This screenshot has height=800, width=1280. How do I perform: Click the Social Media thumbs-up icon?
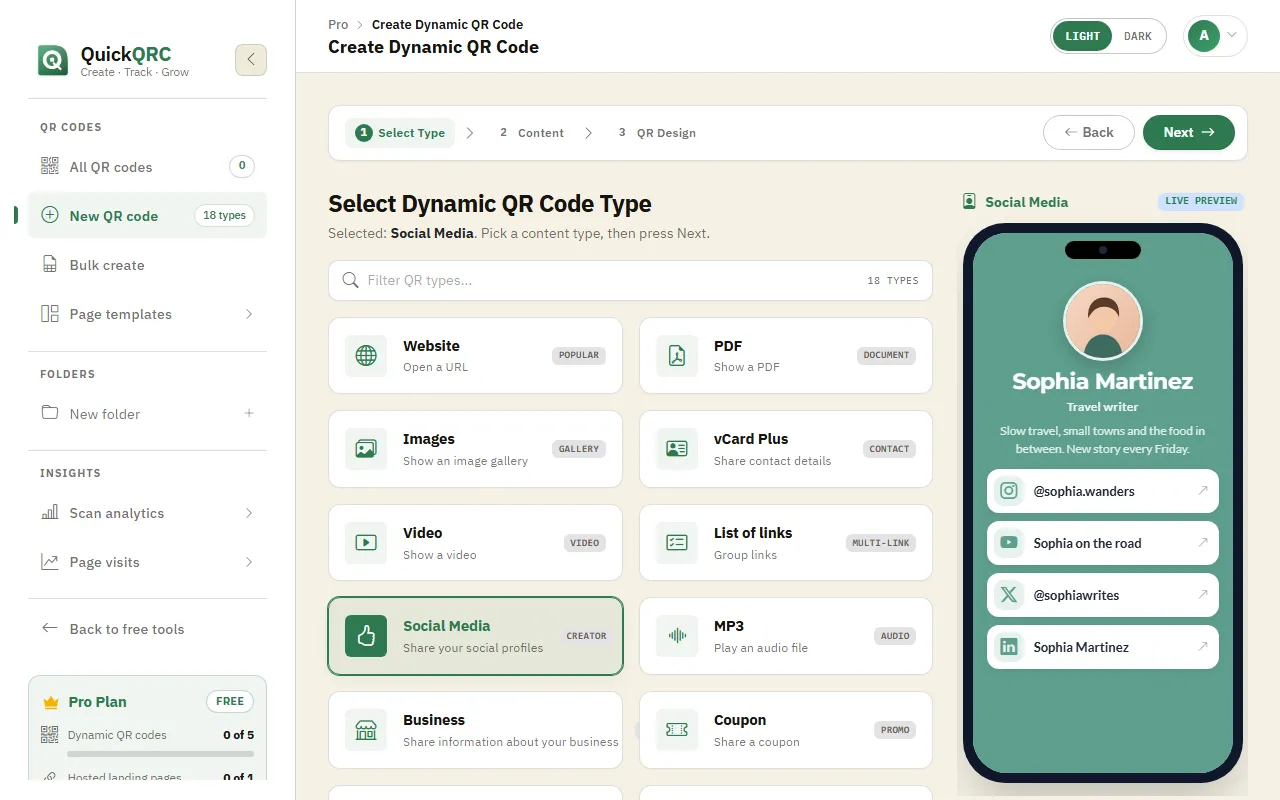click(366, 636)
